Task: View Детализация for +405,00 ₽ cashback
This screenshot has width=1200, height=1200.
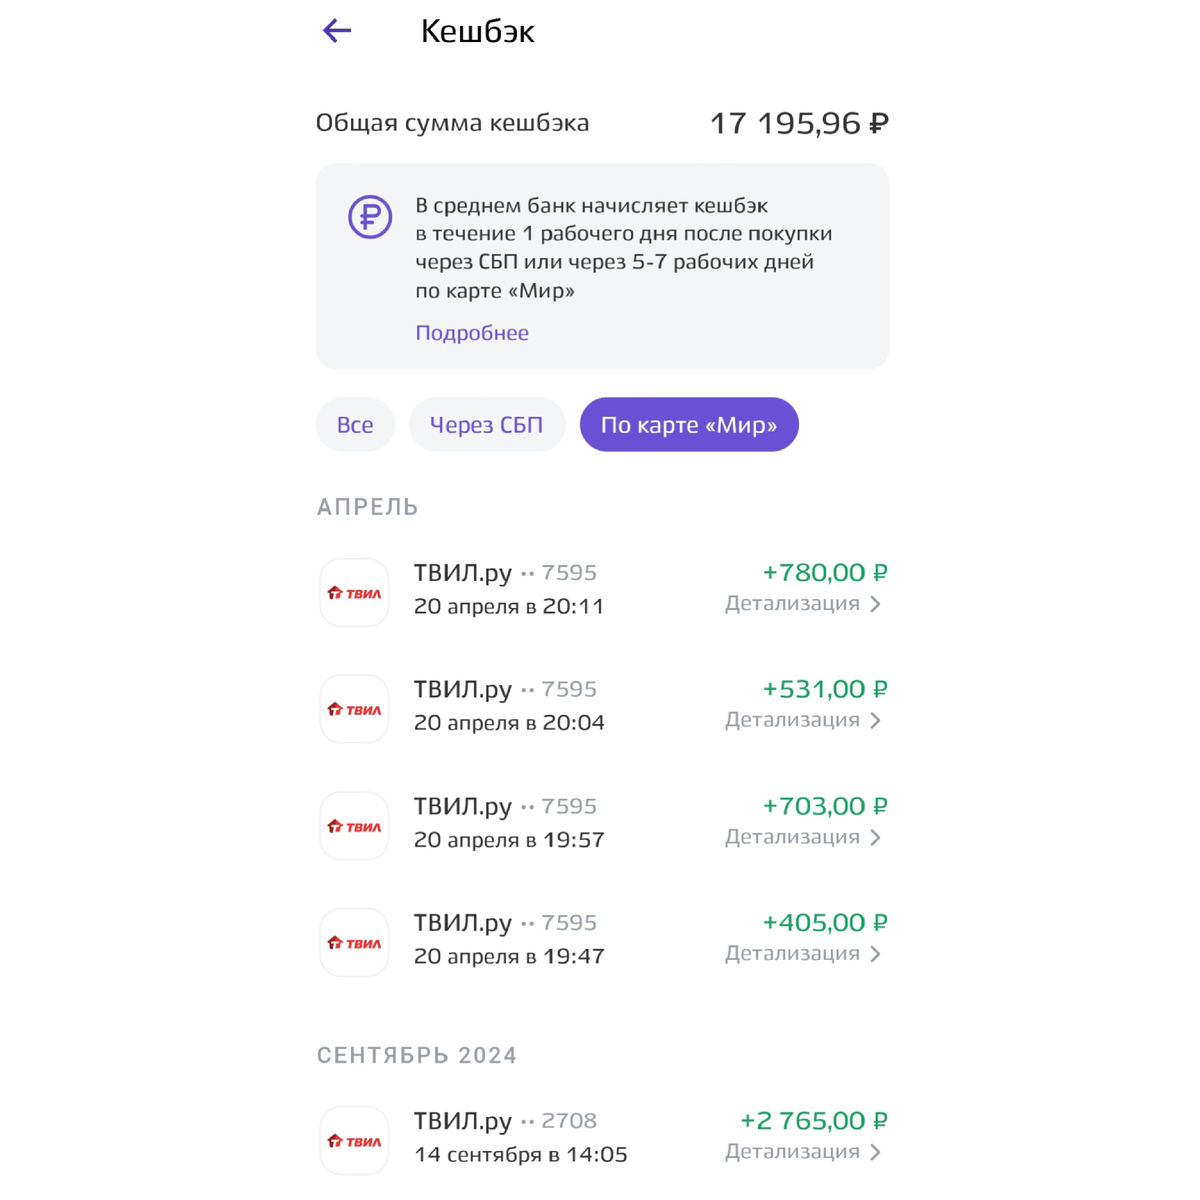Action: coord(802,954)
